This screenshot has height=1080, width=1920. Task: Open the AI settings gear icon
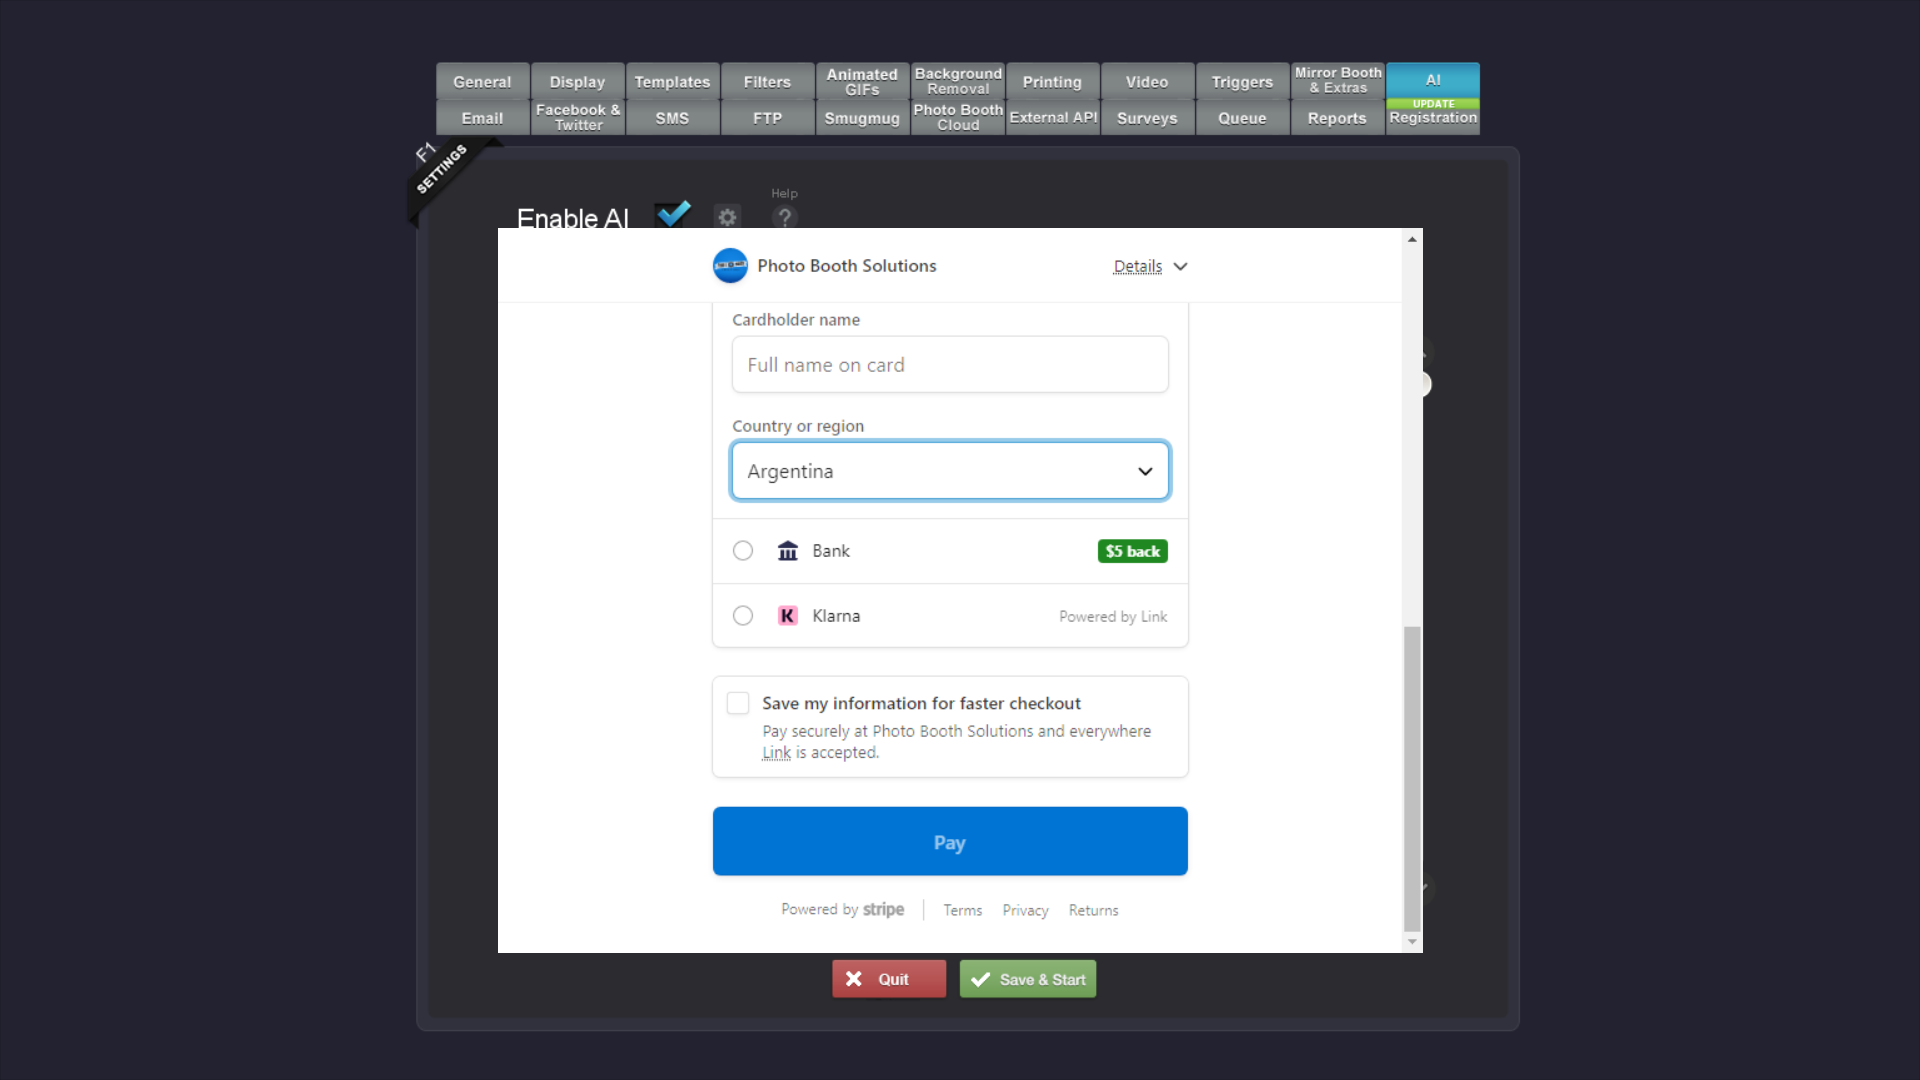(727, 217)
